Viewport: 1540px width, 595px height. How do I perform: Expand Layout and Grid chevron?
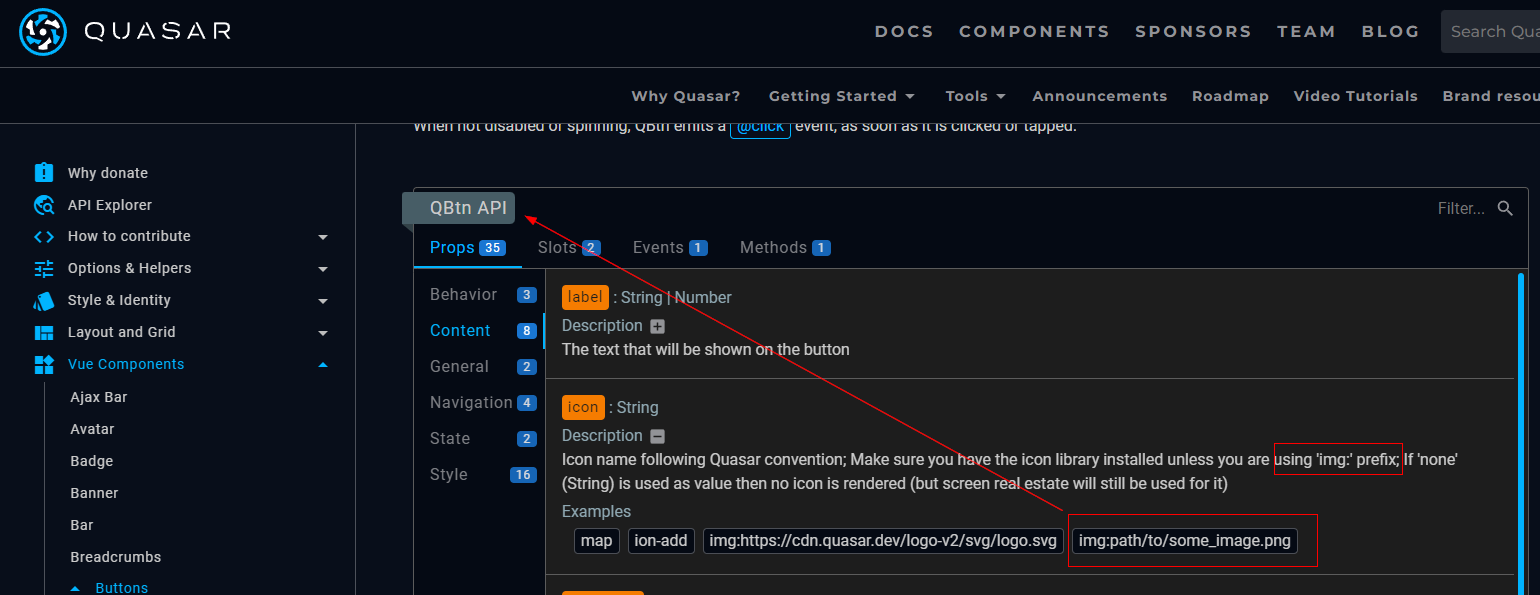tap(322, 332)
